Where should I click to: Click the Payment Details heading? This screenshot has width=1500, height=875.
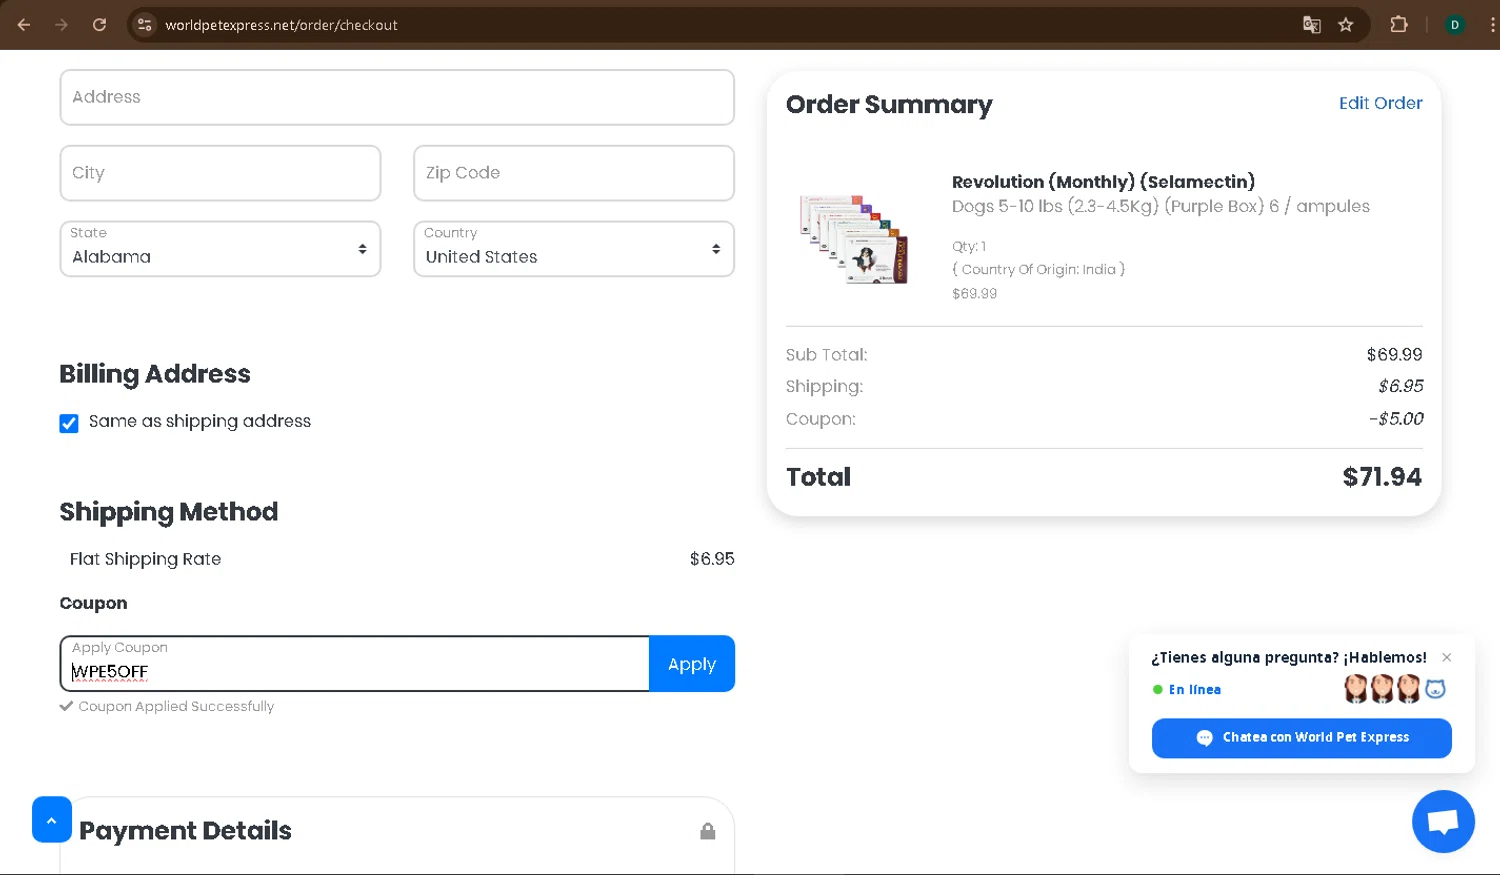coord(185,831)
